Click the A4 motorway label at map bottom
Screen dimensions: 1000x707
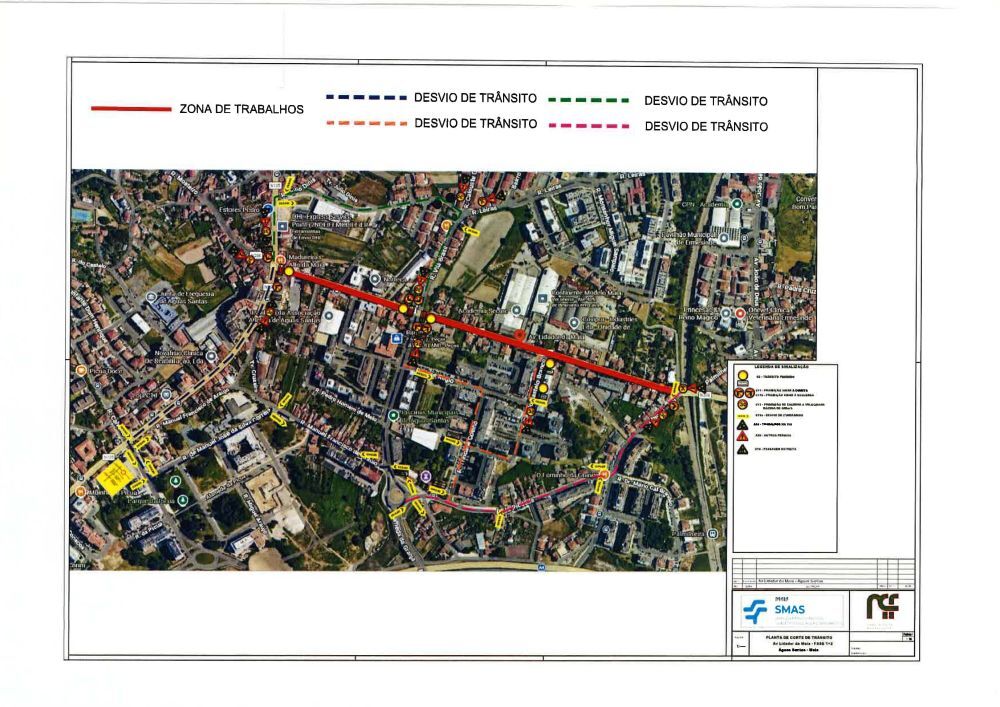coord(541,567)
